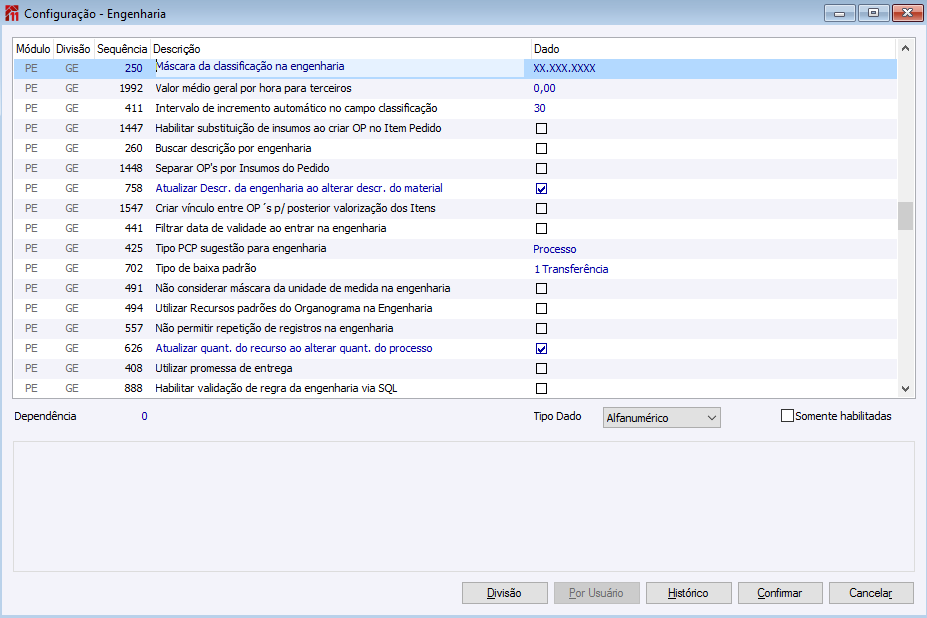The image size is (927, 618).
Task: Minimize the Configuração - Engenharia window
Action: click(x=840, y=13)
